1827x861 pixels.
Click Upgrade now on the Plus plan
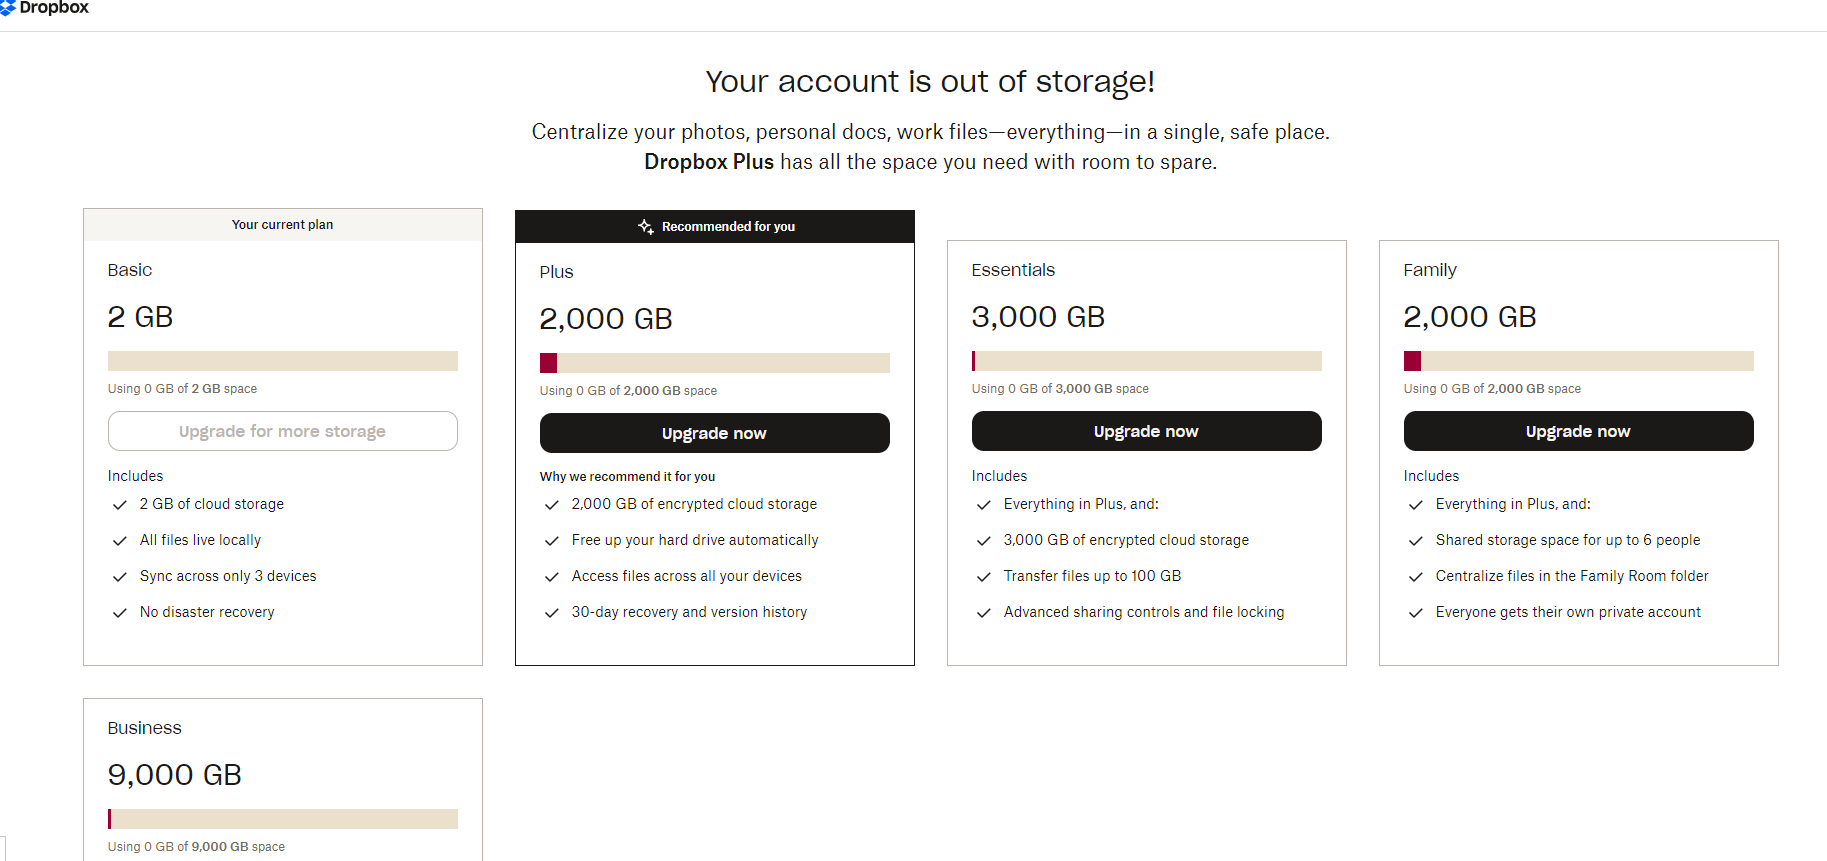[x=714, y=433]
